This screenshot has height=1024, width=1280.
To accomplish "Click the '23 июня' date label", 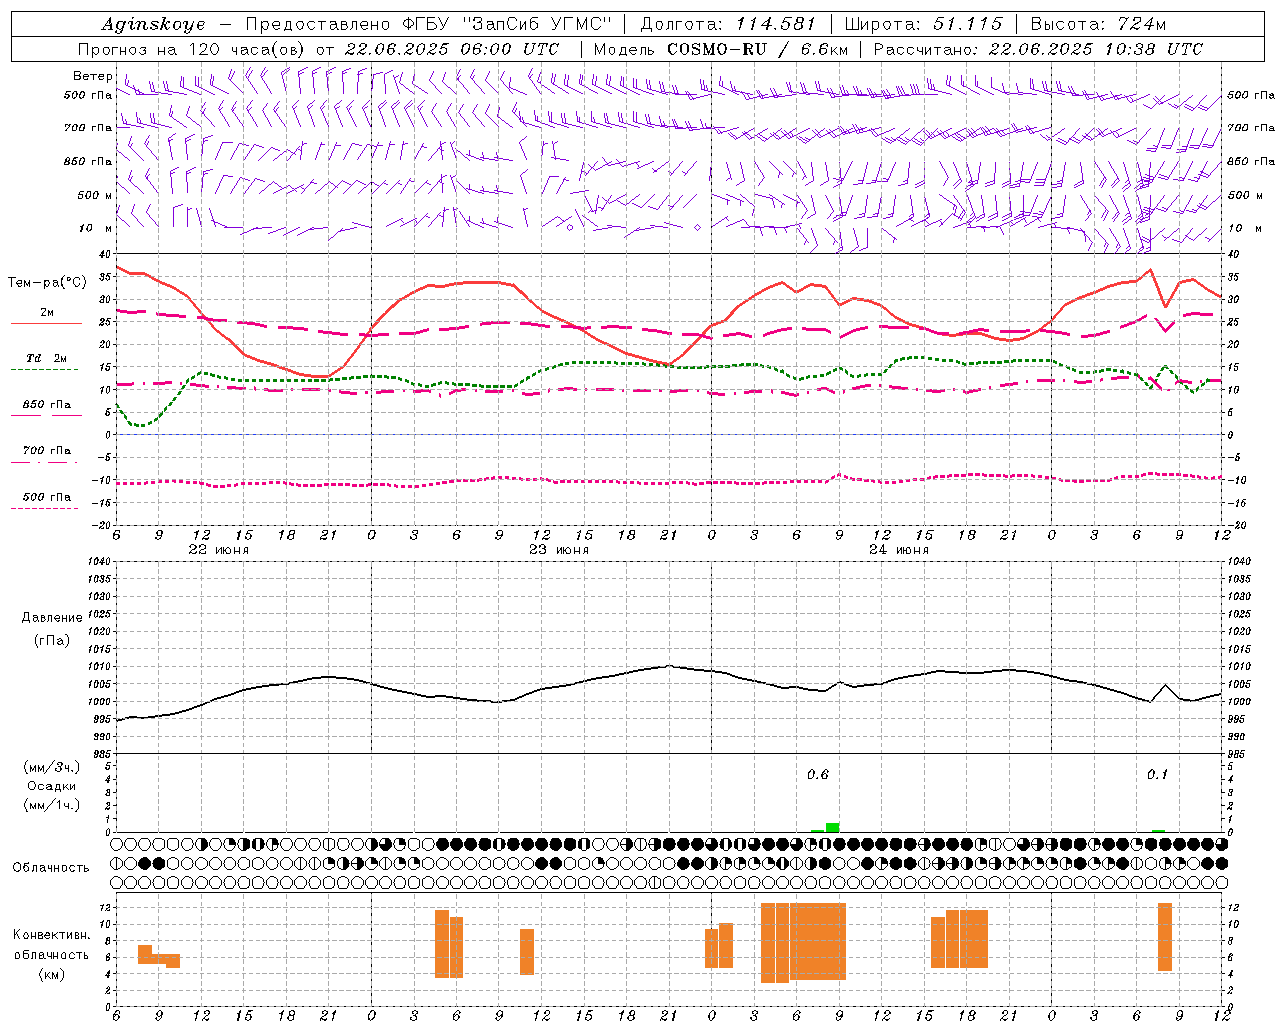I will point(559,550).
